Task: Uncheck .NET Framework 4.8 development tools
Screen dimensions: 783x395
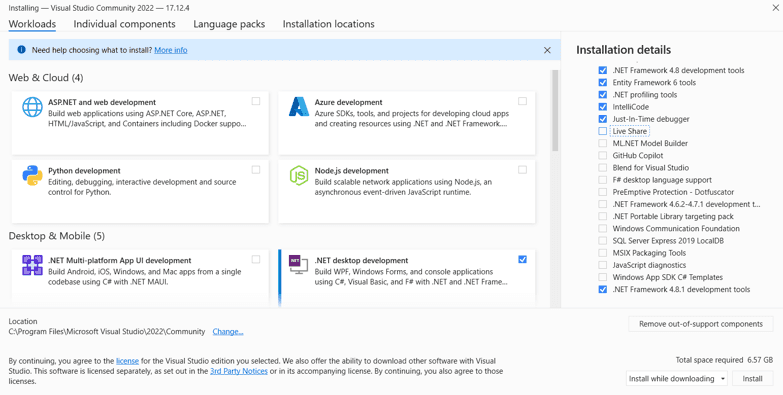Action: click(x=603, y=70)
